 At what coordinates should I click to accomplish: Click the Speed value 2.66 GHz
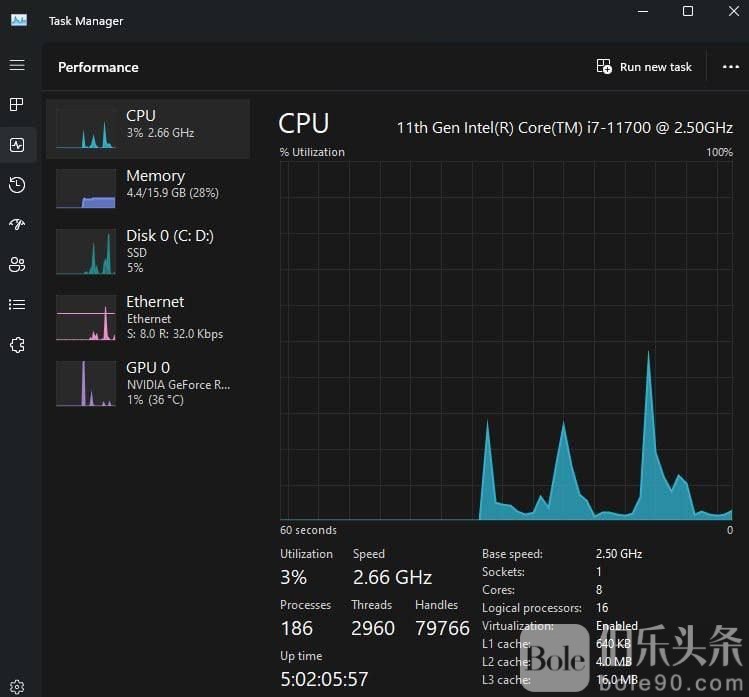pyautogui.click(x=392, y=577)
